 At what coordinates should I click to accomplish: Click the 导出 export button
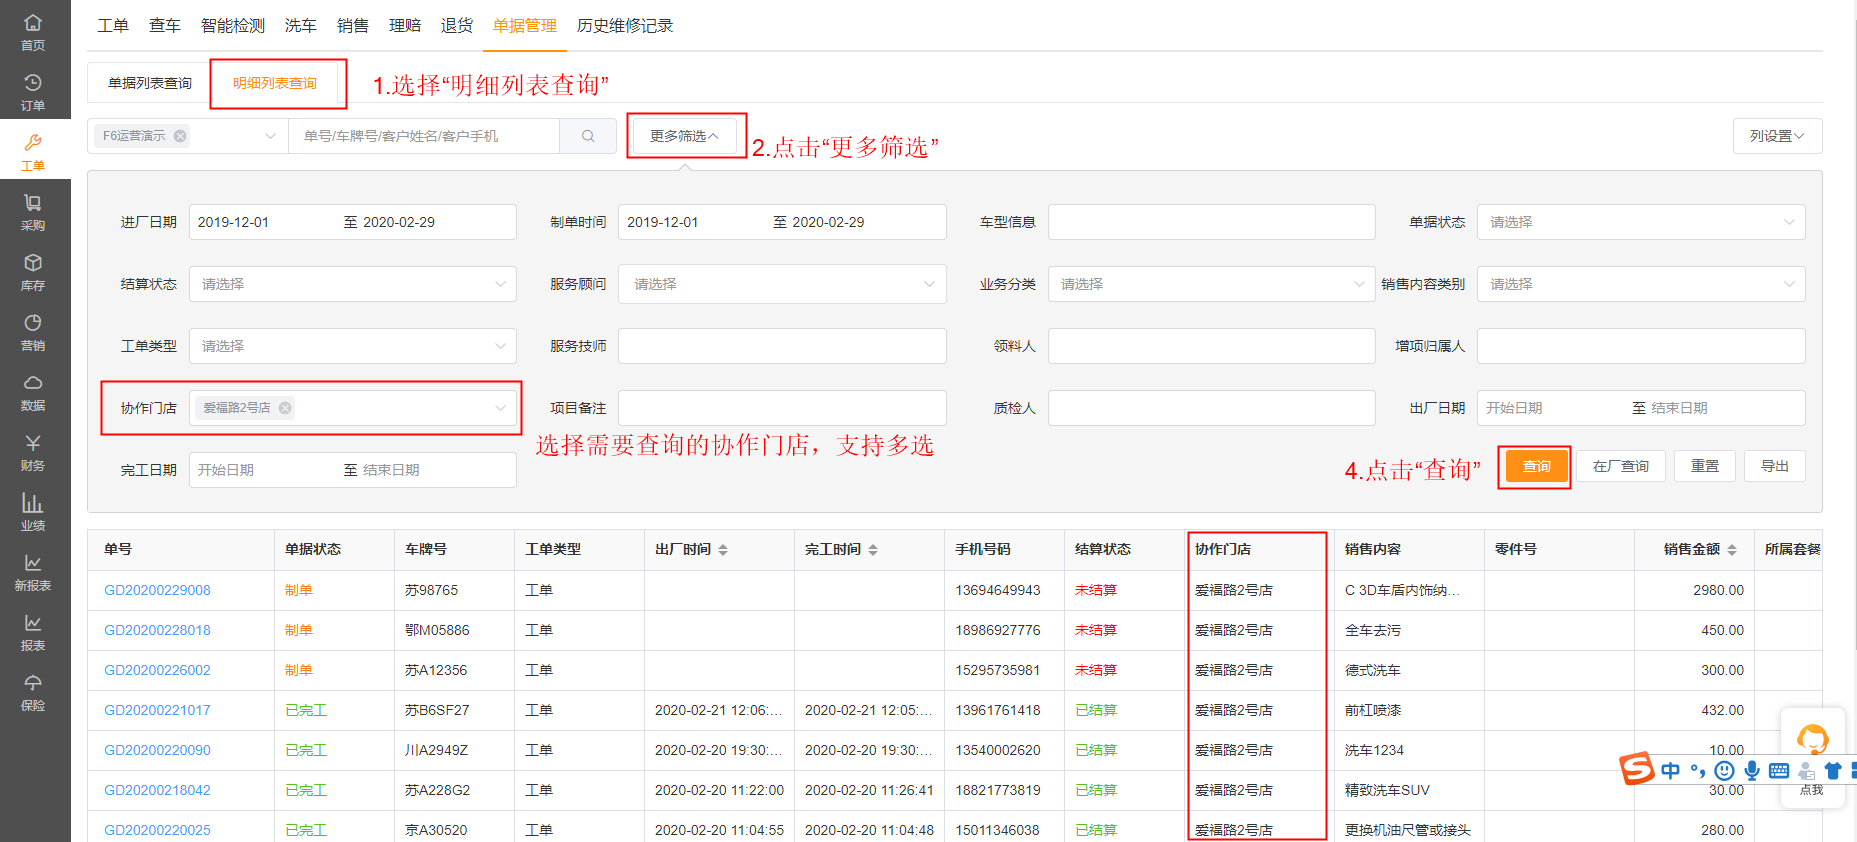click(x=1775, y=466)
